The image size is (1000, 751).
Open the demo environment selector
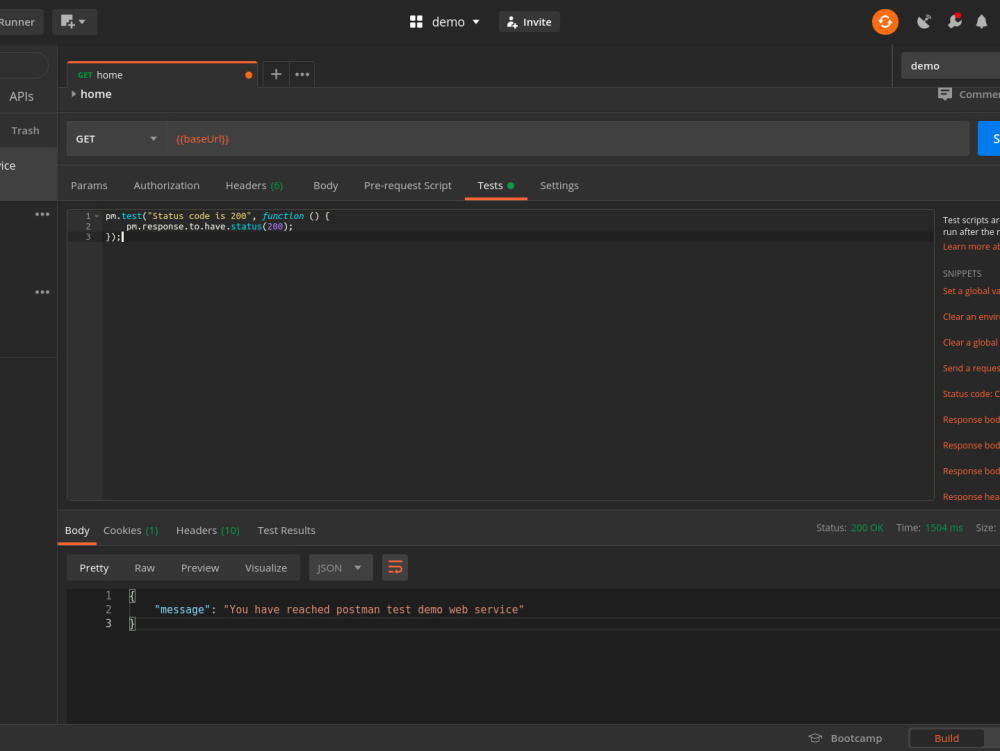(950, 66)
